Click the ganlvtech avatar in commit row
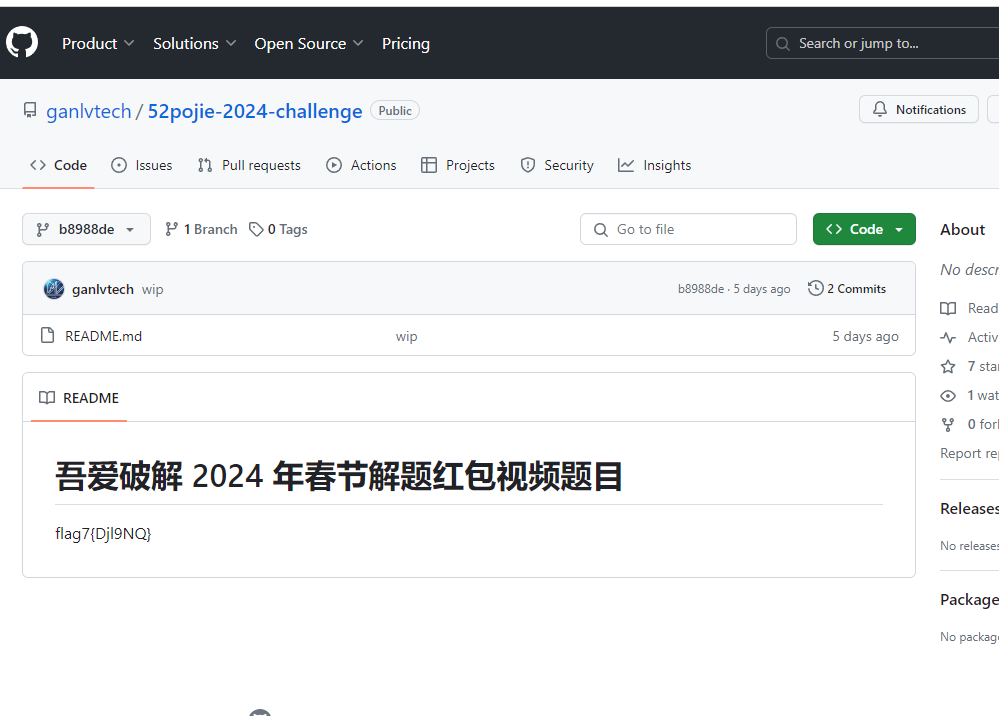Screen dimensions: 999x716 click(54, 289)
